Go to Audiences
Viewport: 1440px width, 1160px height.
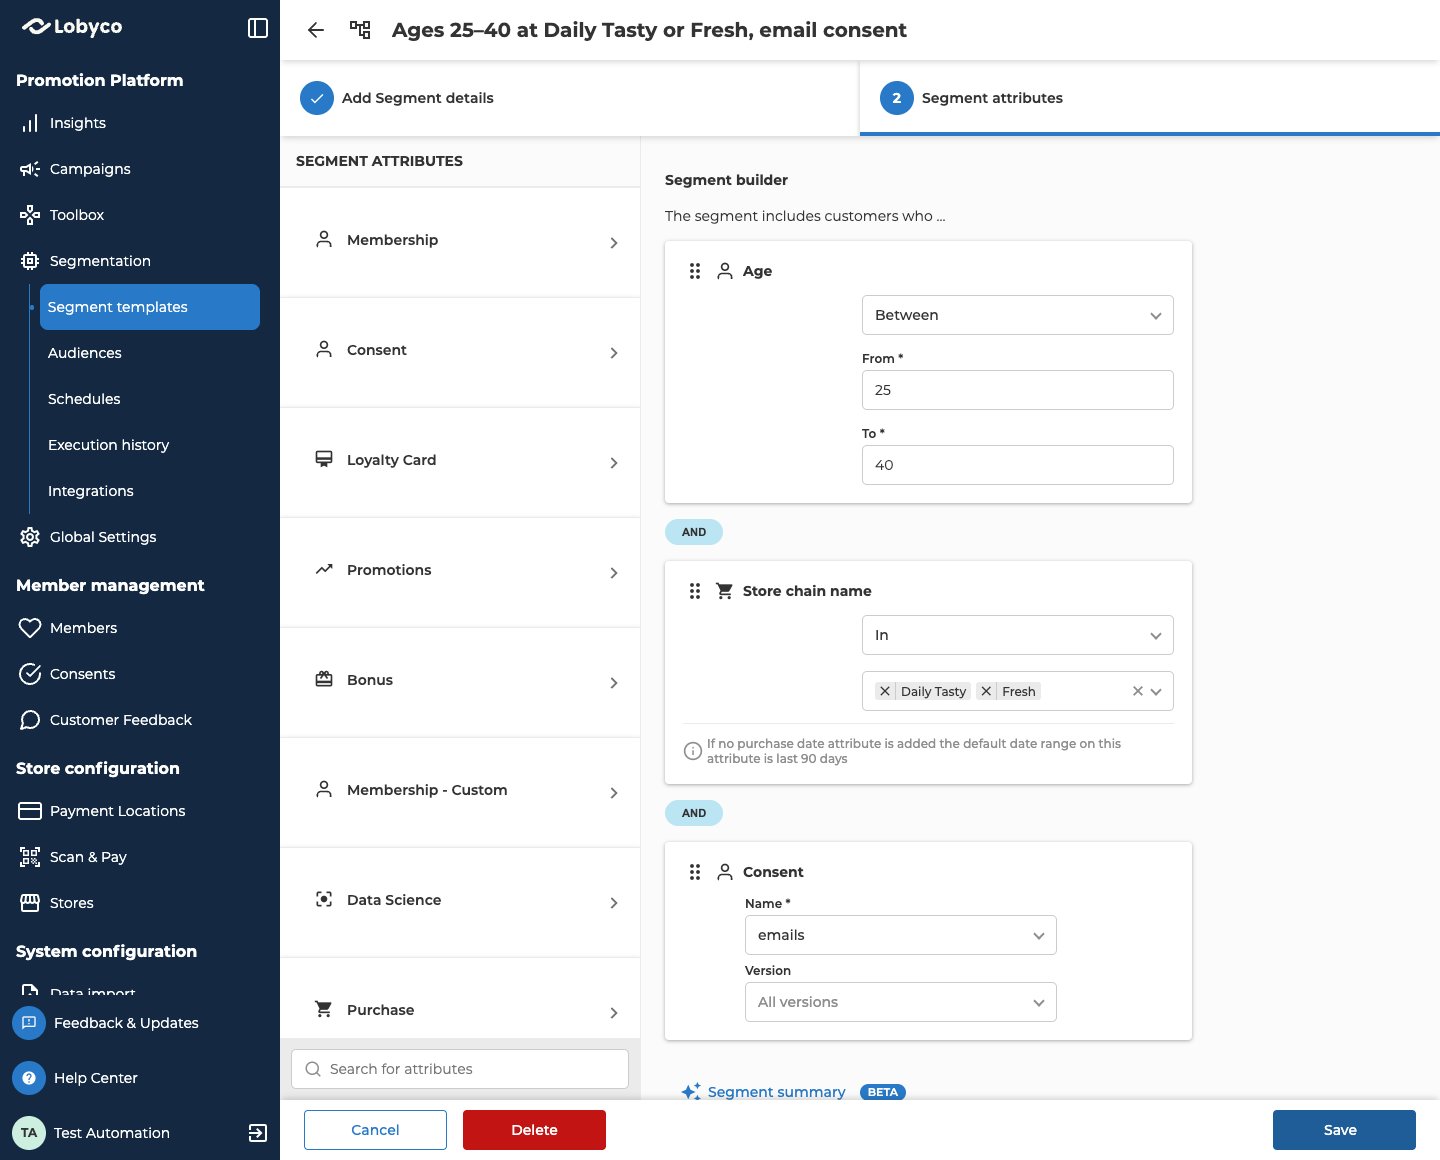point(85,353)
